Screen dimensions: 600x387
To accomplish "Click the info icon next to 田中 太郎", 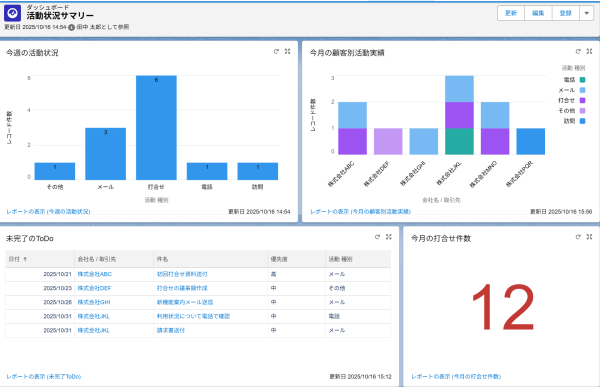I will coord(71,27).
